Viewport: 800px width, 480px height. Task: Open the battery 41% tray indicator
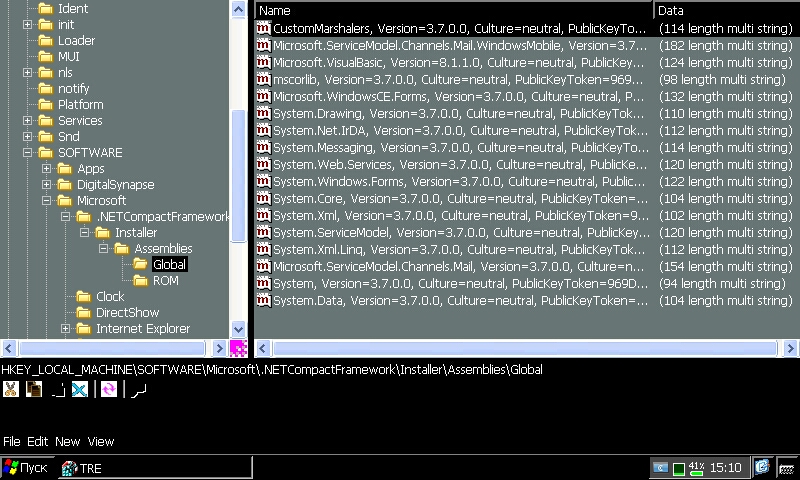click(x=696, y=467)
